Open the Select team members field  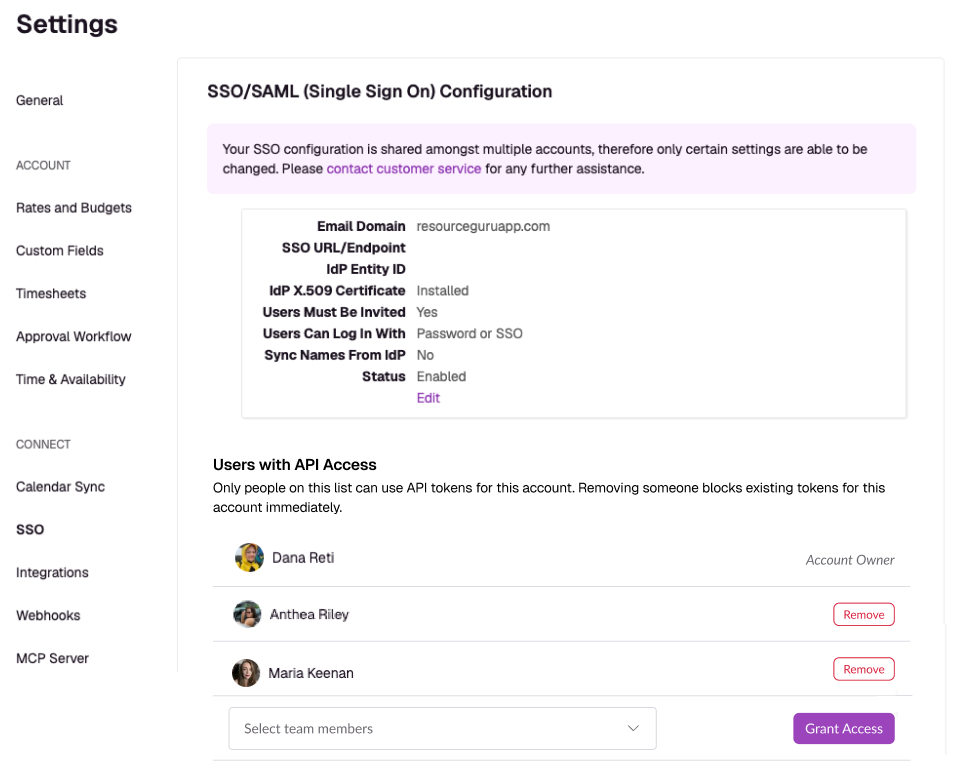[442, 728]
